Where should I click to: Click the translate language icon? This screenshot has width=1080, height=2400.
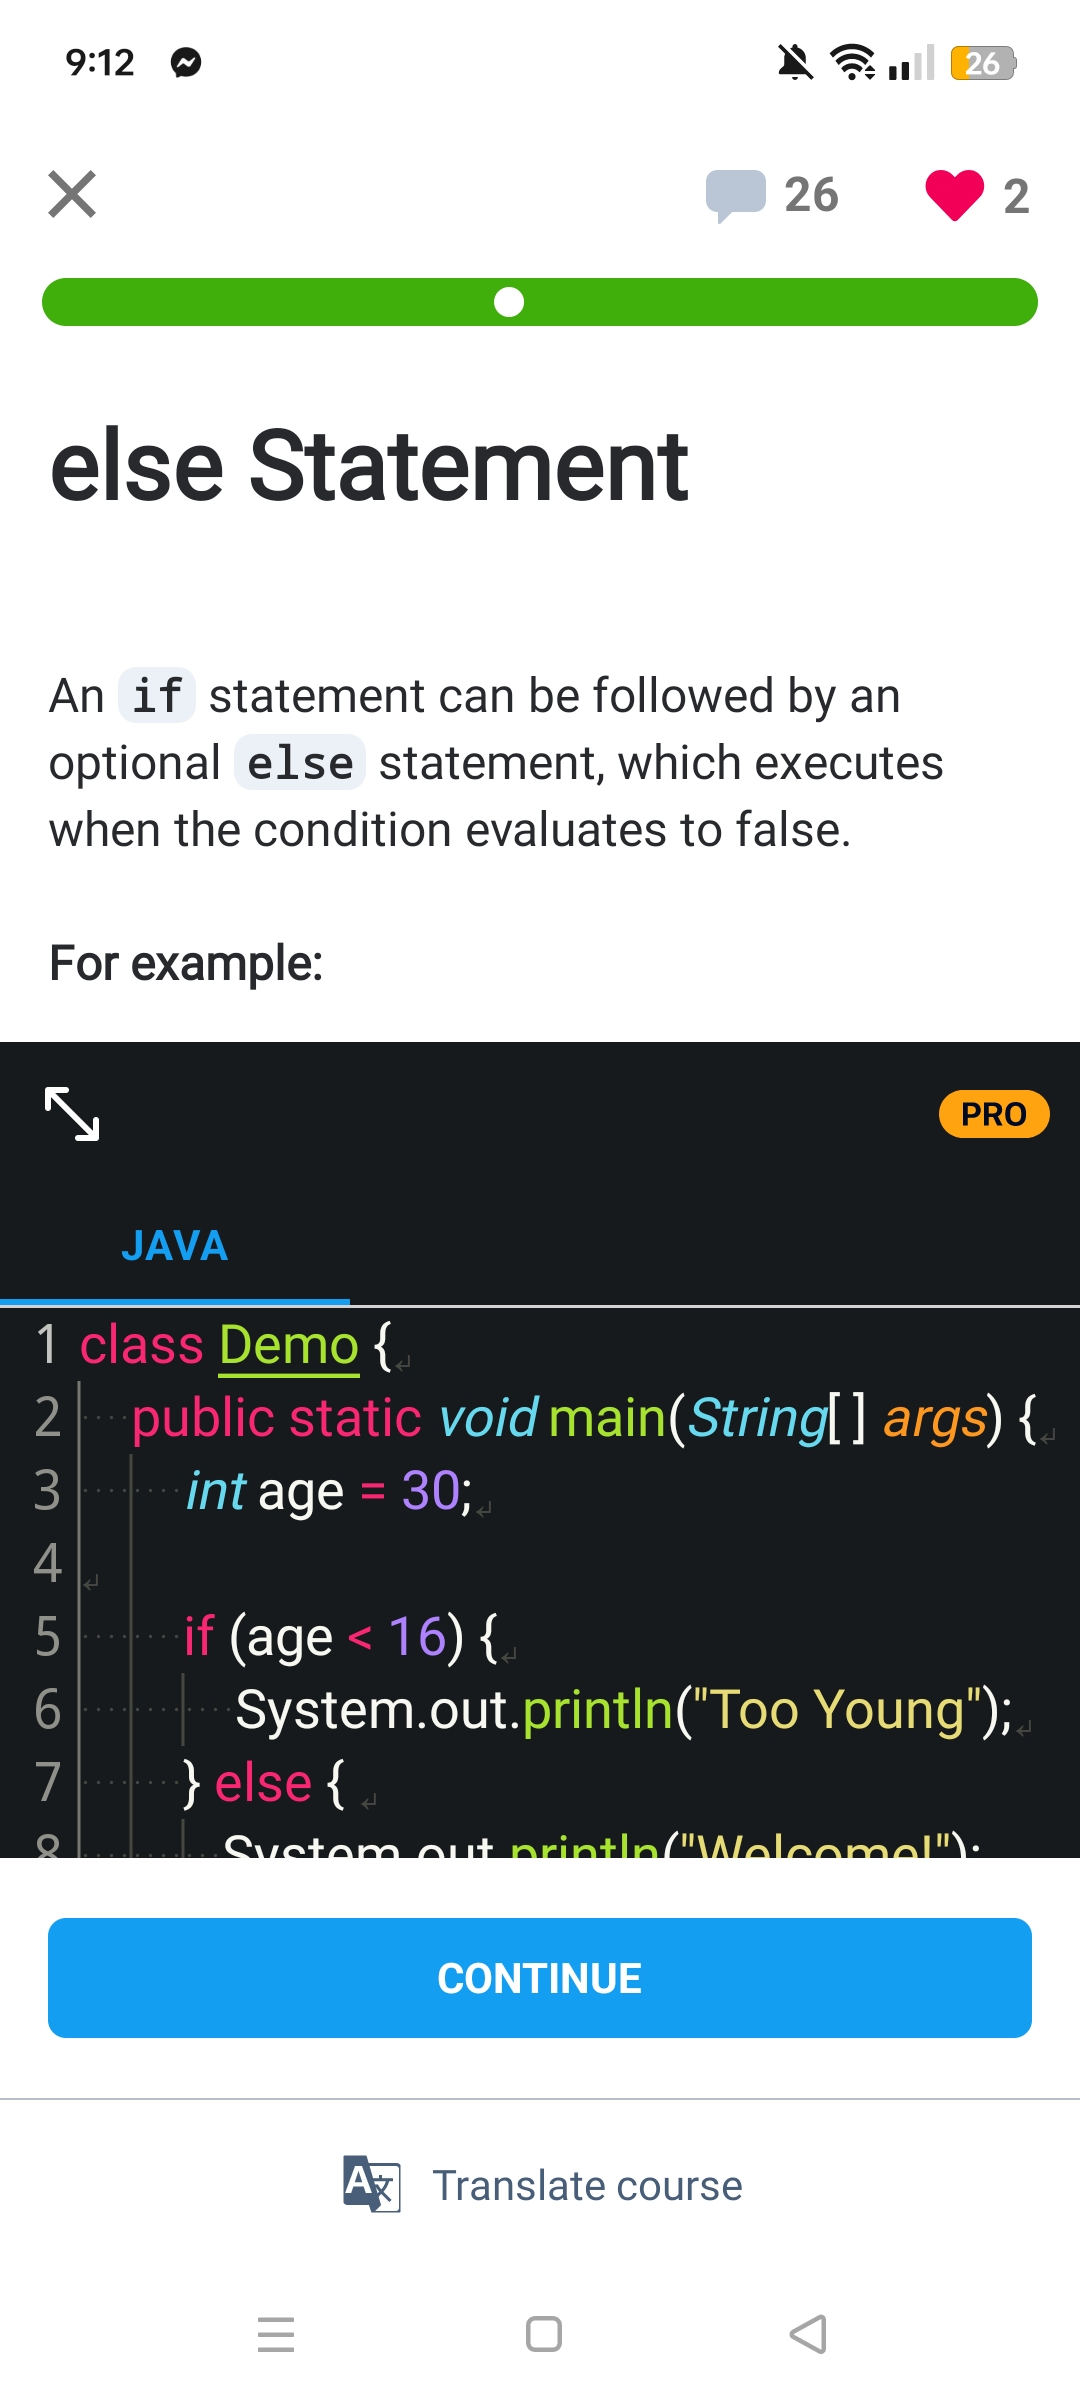[x=371, y=2184]
